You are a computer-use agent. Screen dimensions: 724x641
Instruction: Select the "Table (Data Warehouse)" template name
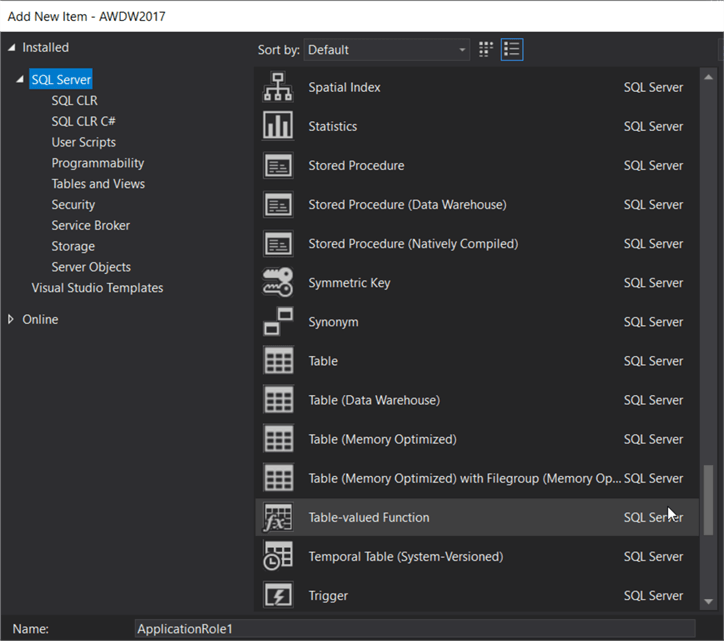point(374,400)
